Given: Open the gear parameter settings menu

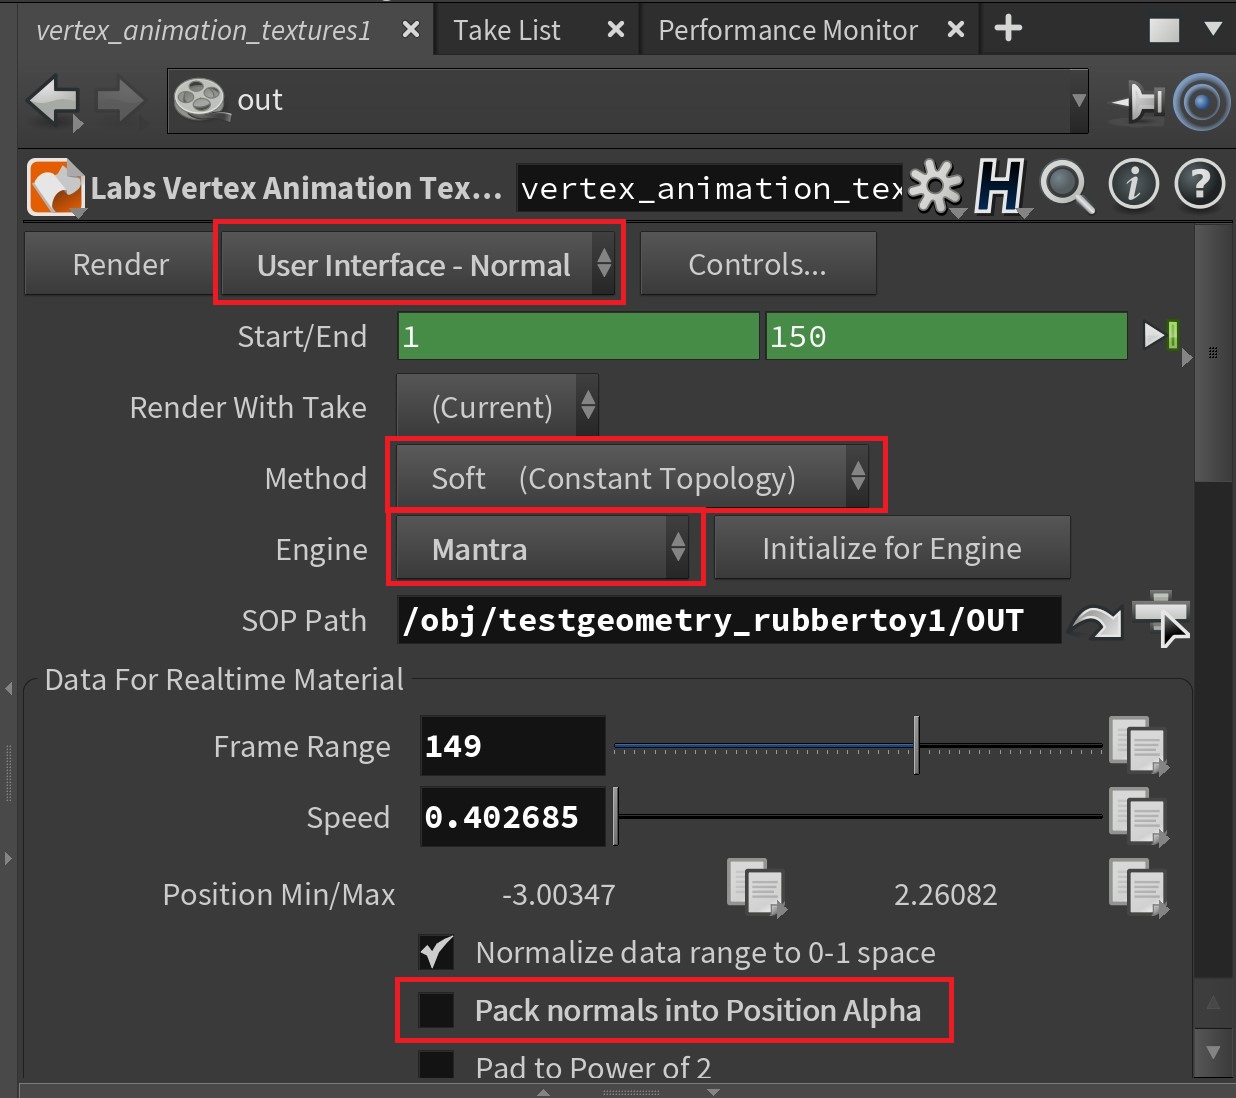Looking at the screenshot, I should 936,186.
